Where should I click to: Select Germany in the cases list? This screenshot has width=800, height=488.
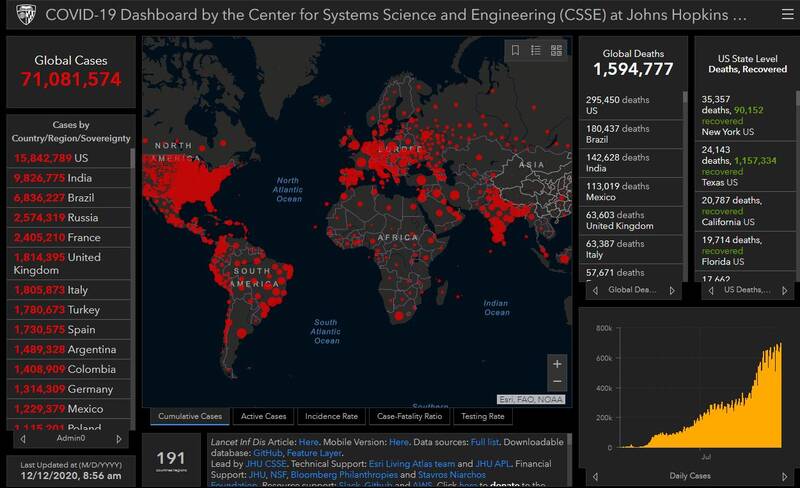pyautogui.click(x=69, y=389)
